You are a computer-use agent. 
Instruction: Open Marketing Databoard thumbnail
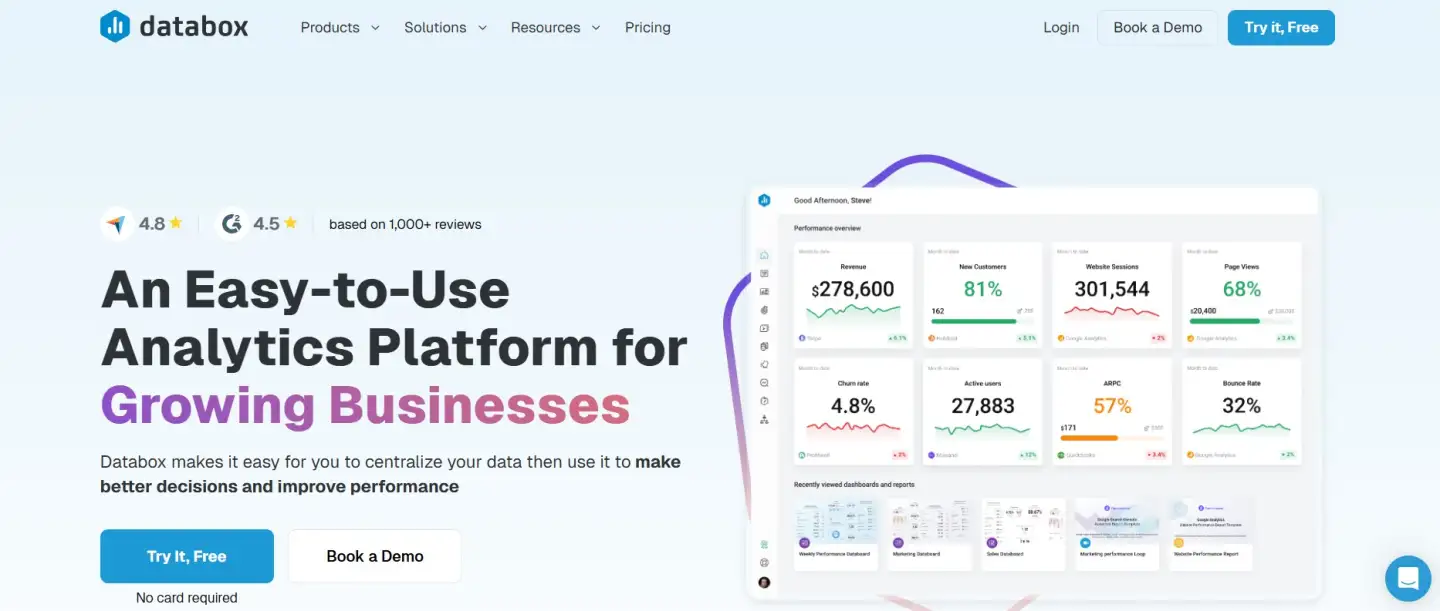929,534
